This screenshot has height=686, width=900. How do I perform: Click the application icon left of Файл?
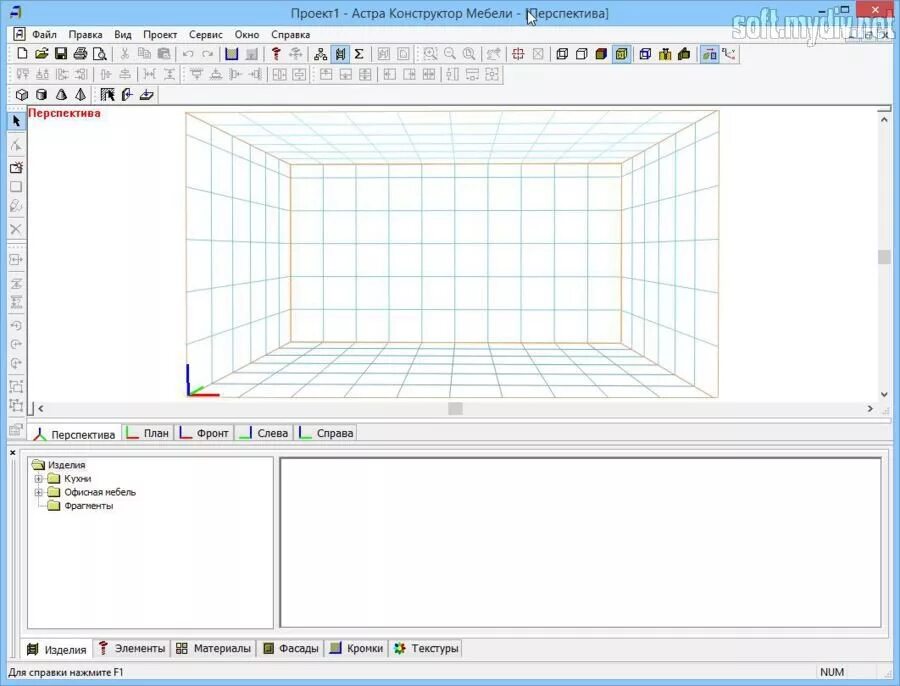point(19,34)
